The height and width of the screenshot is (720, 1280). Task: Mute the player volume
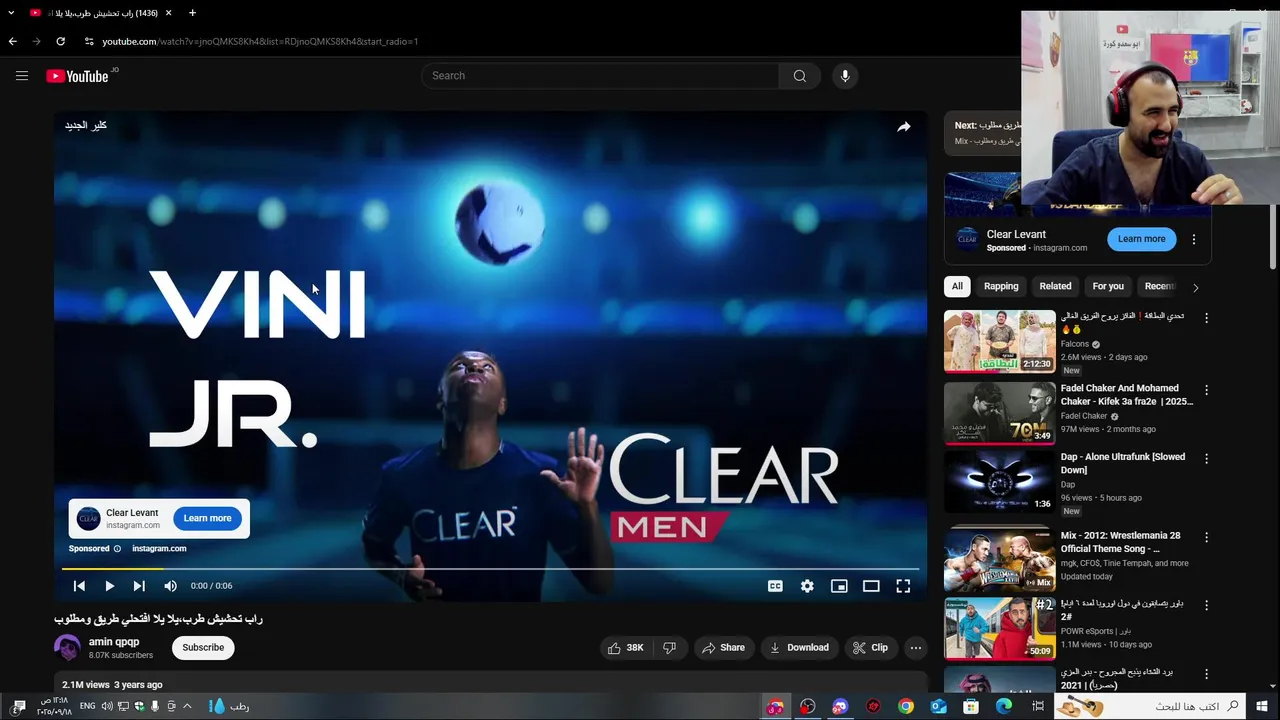(170, 586)
